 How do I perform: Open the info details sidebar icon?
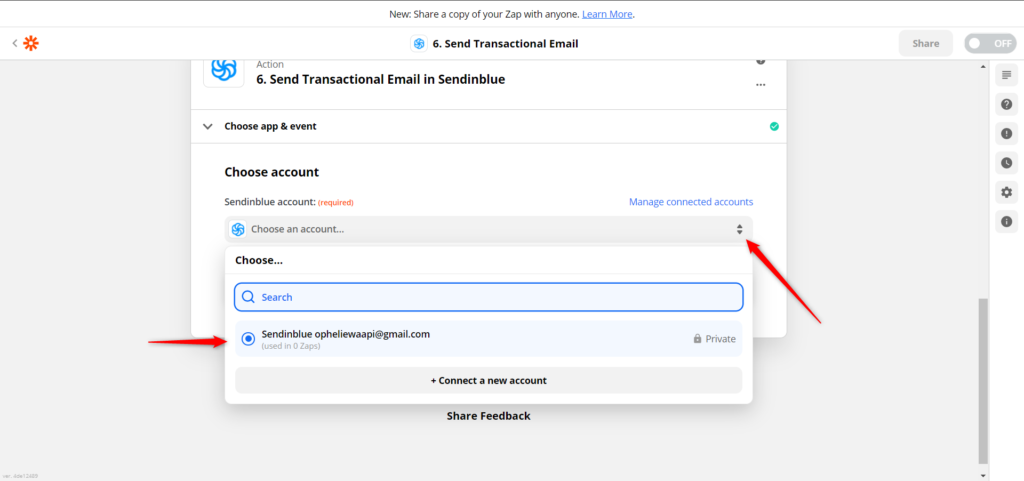coord(1006,221)
